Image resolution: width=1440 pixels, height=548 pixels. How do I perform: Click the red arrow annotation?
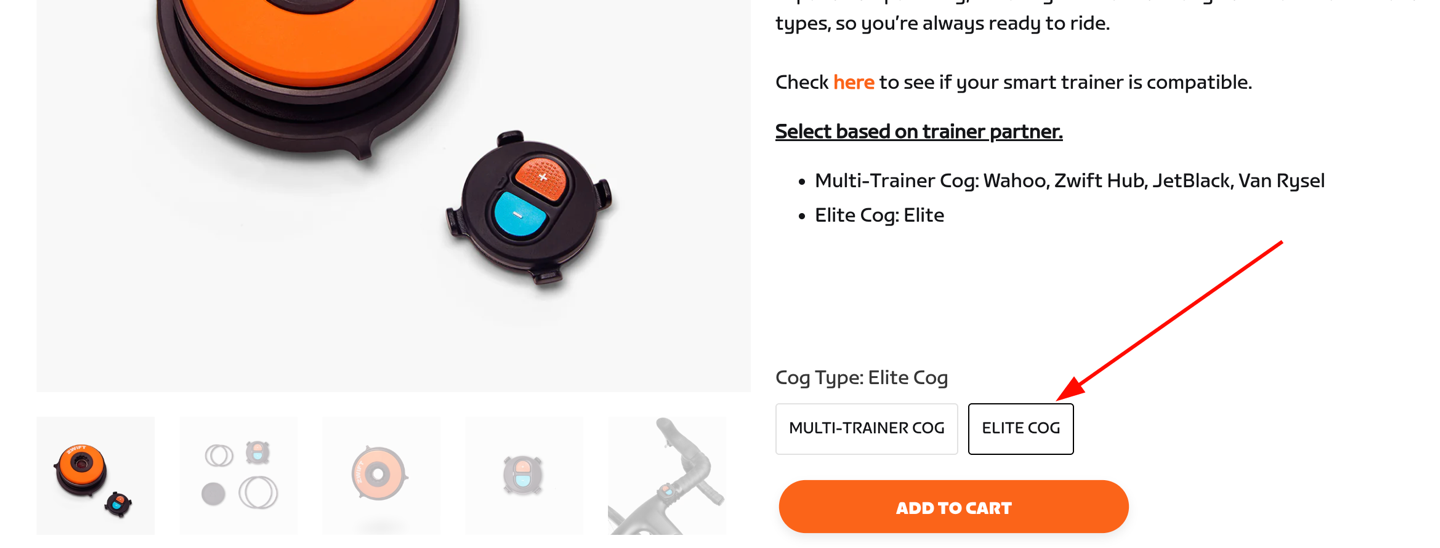coord(1170,320)
